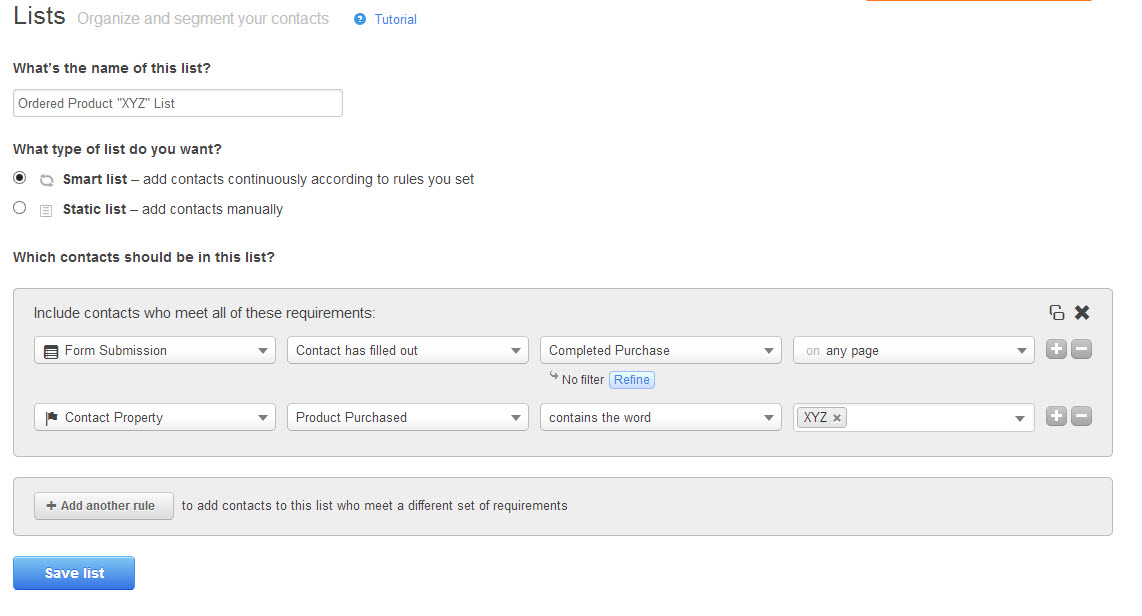The height and width of the screenshot is (616, 1142).
Task: Open the on any page dropdown
Action: pos(913,351)
